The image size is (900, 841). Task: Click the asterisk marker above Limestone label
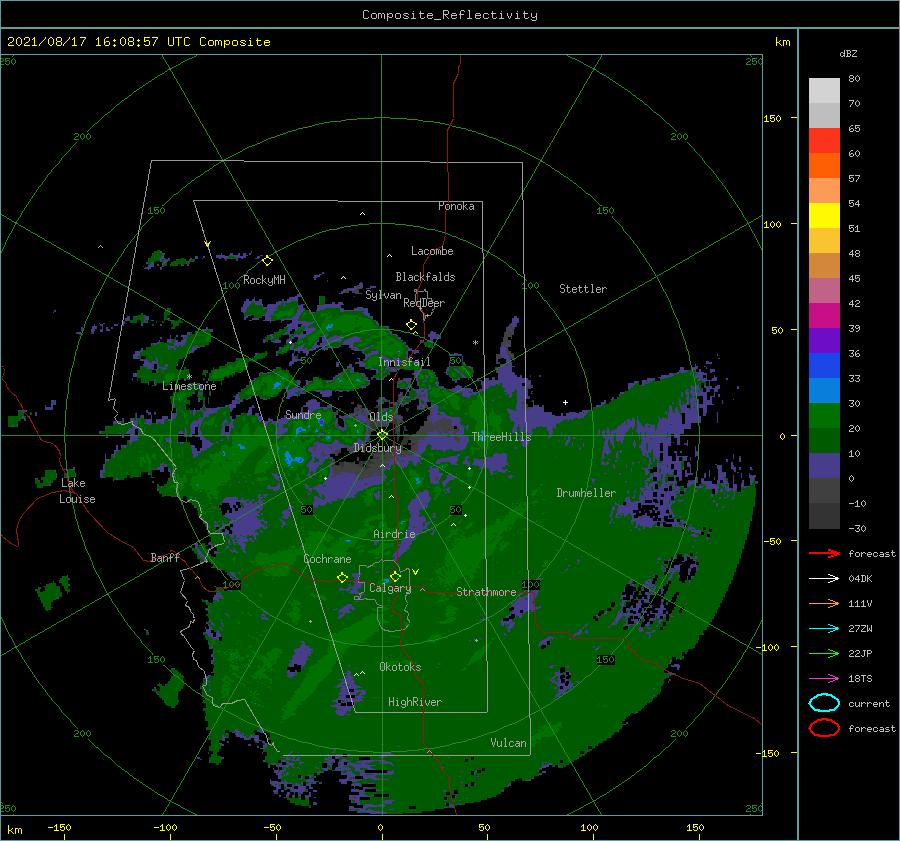coord(189,377)
